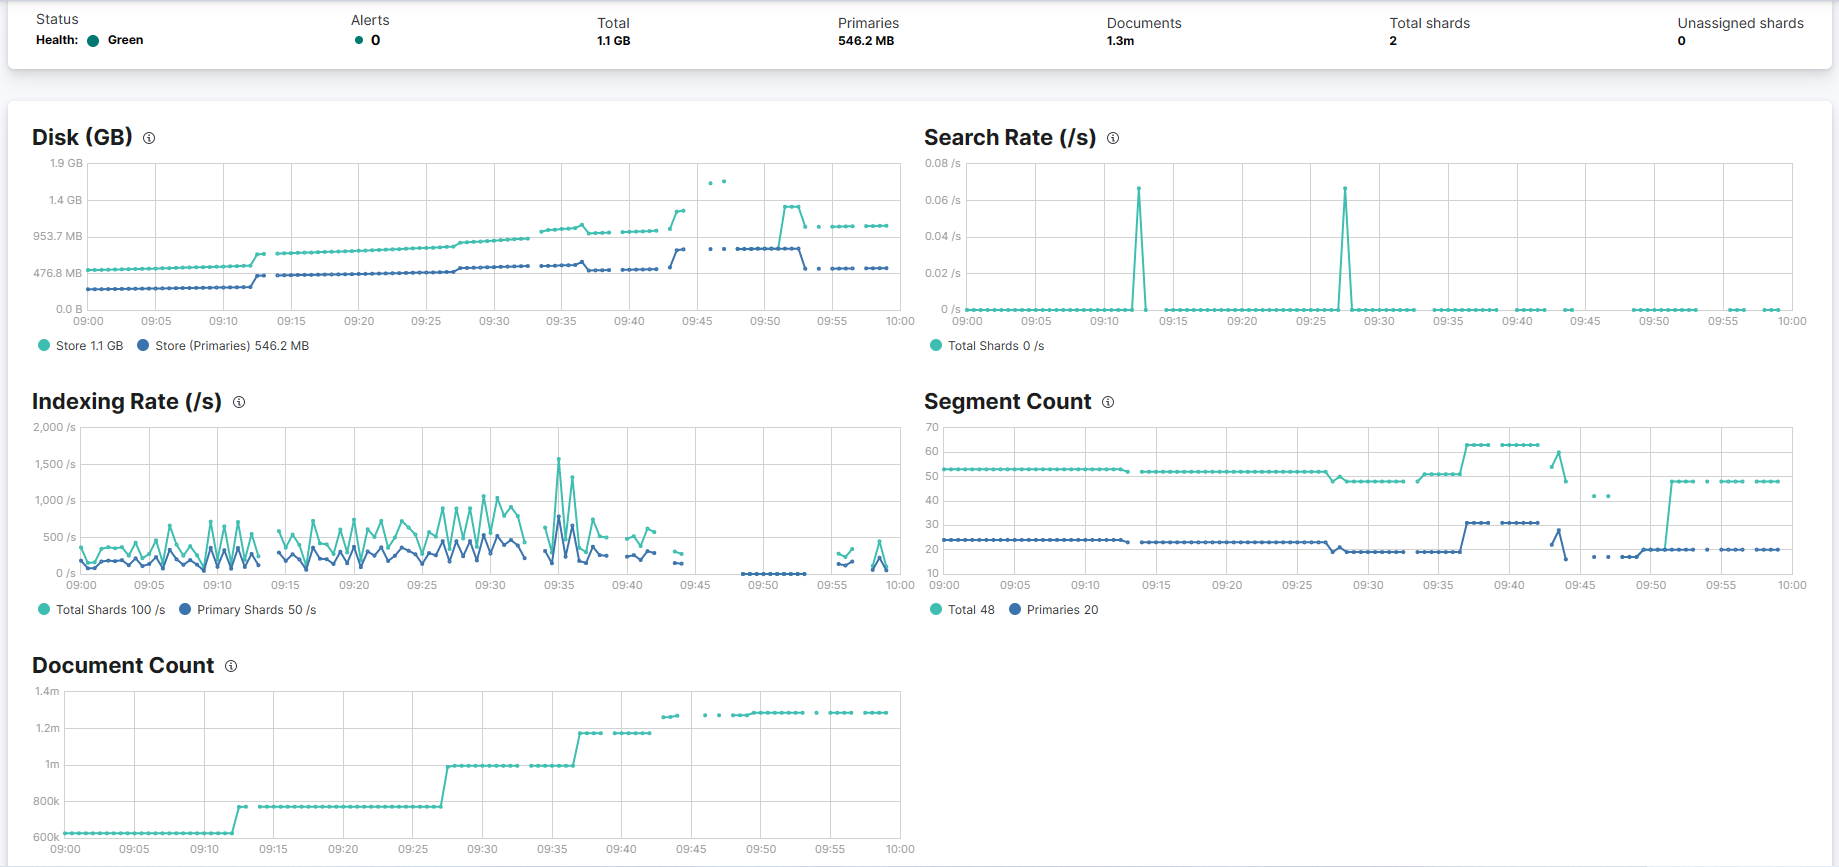The height and width of the screenshot is (867, 1839).
Task: Toggle the Total Shards 0 /s legend series
Action: pos(987,346)
